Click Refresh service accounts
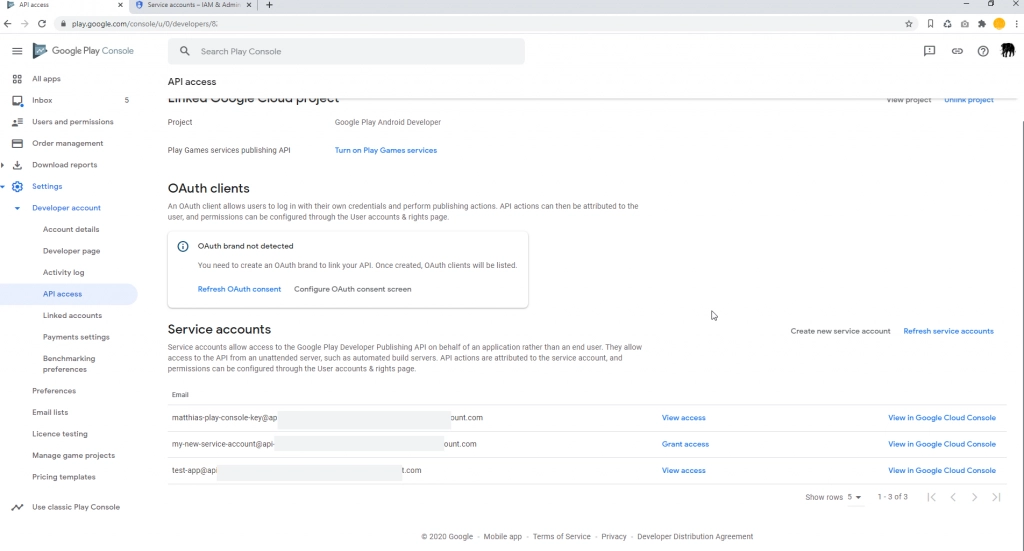 [x=948, y=332]
